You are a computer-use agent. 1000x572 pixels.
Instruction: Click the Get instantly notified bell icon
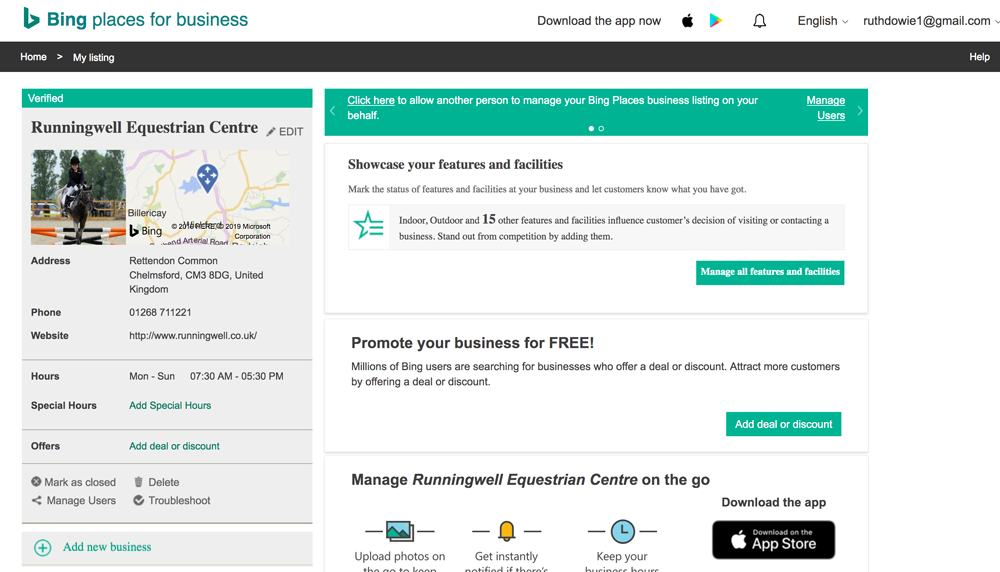pos(506,531)
